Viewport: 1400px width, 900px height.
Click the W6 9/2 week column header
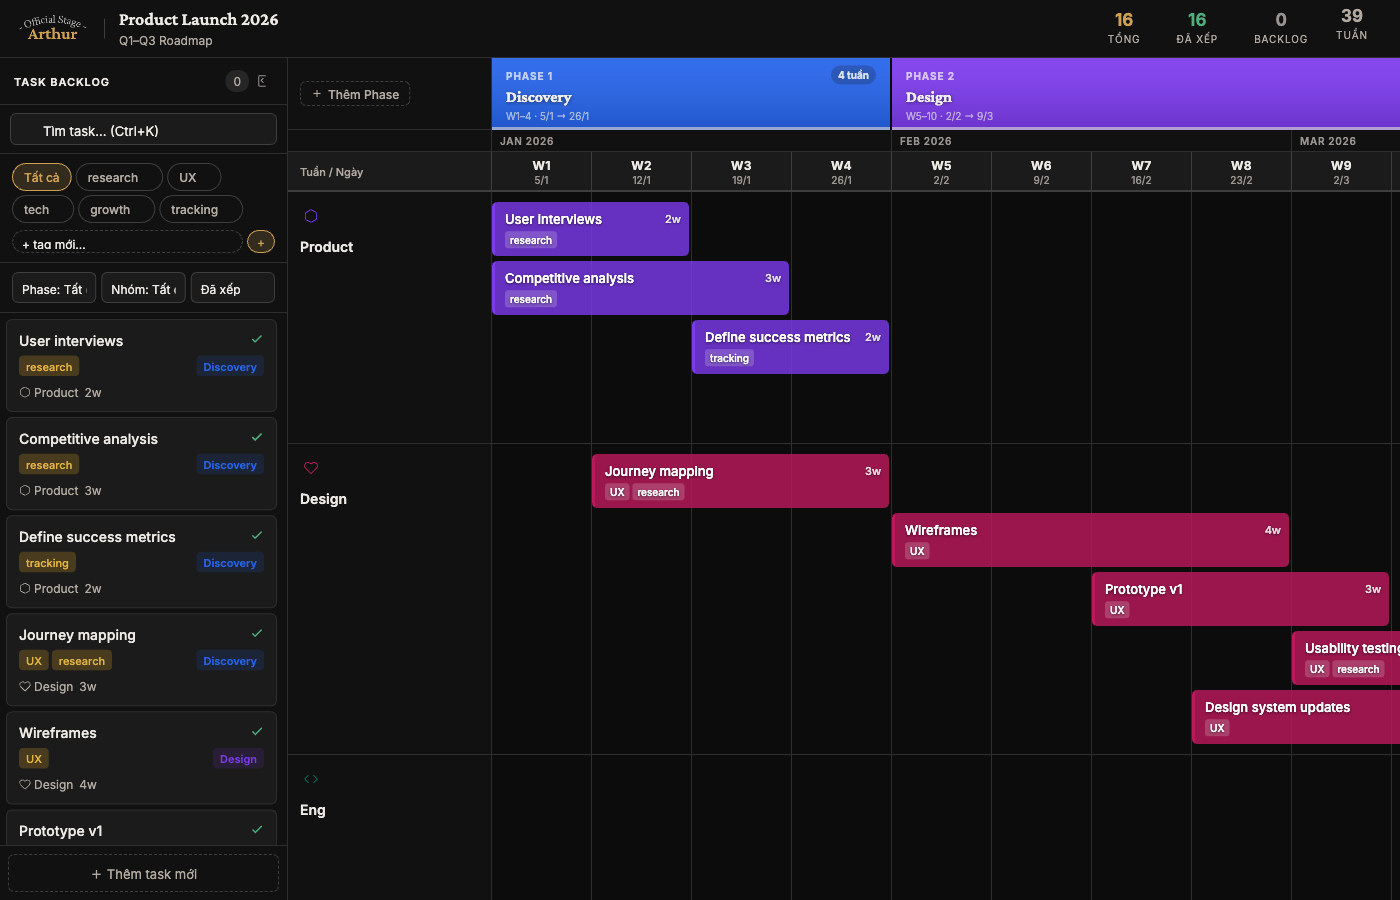[1041, 172]
